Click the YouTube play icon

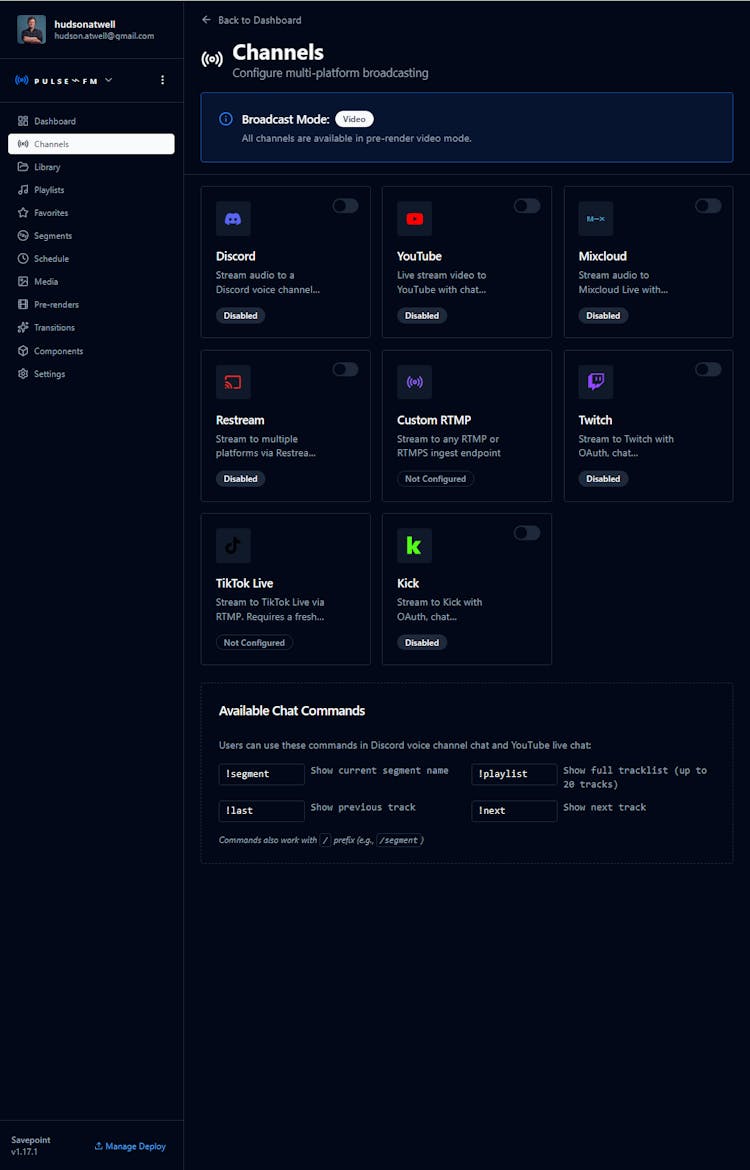[x=414, y=219]
